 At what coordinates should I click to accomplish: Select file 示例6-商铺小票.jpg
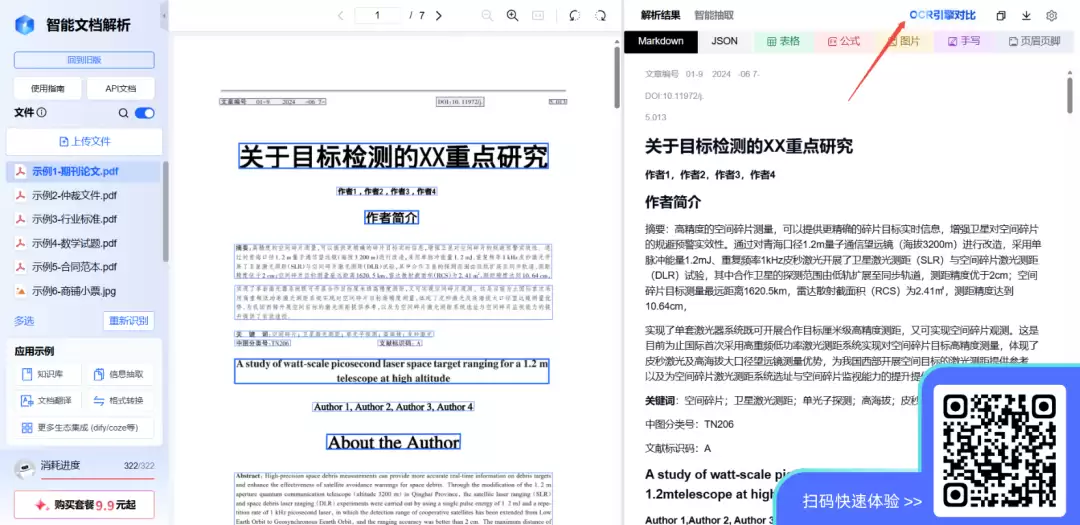pyautogui.click(x=84, y=291)
